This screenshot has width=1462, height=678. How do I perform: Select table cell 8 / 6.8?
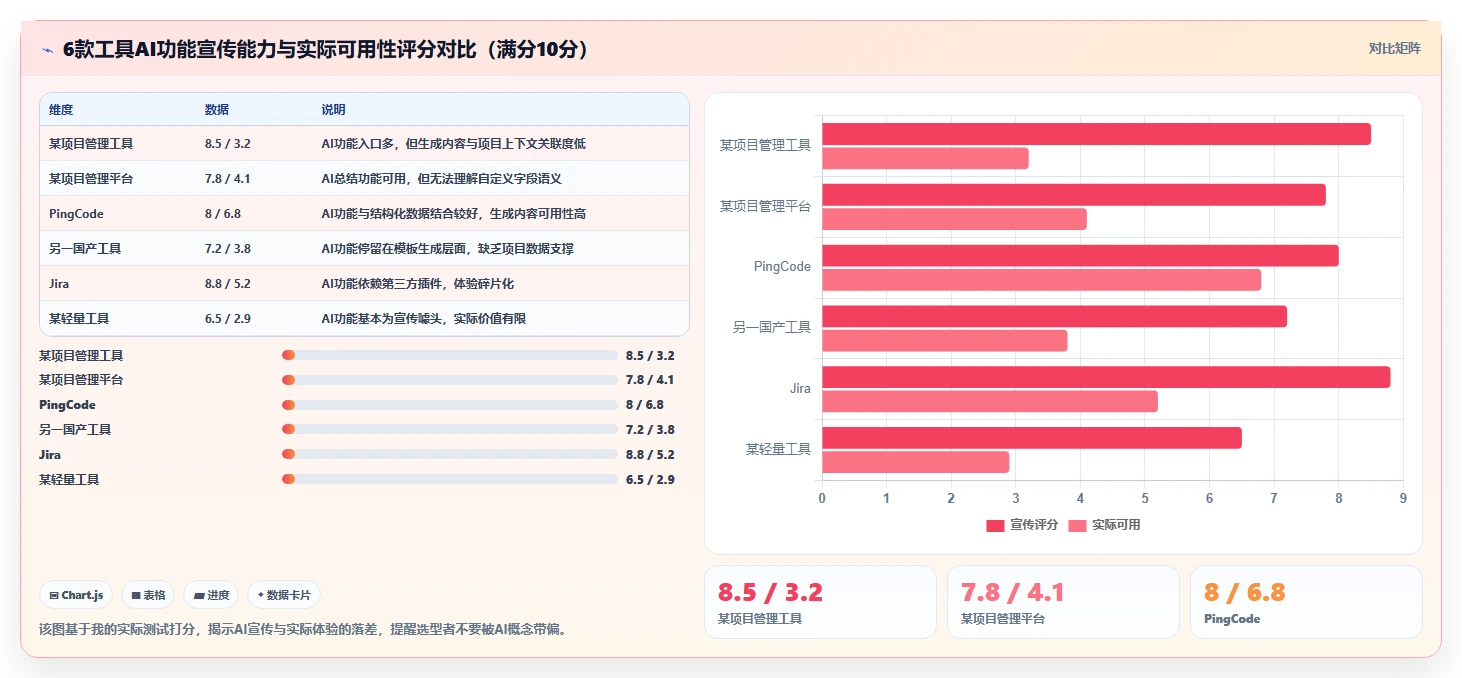pos(223,214)
